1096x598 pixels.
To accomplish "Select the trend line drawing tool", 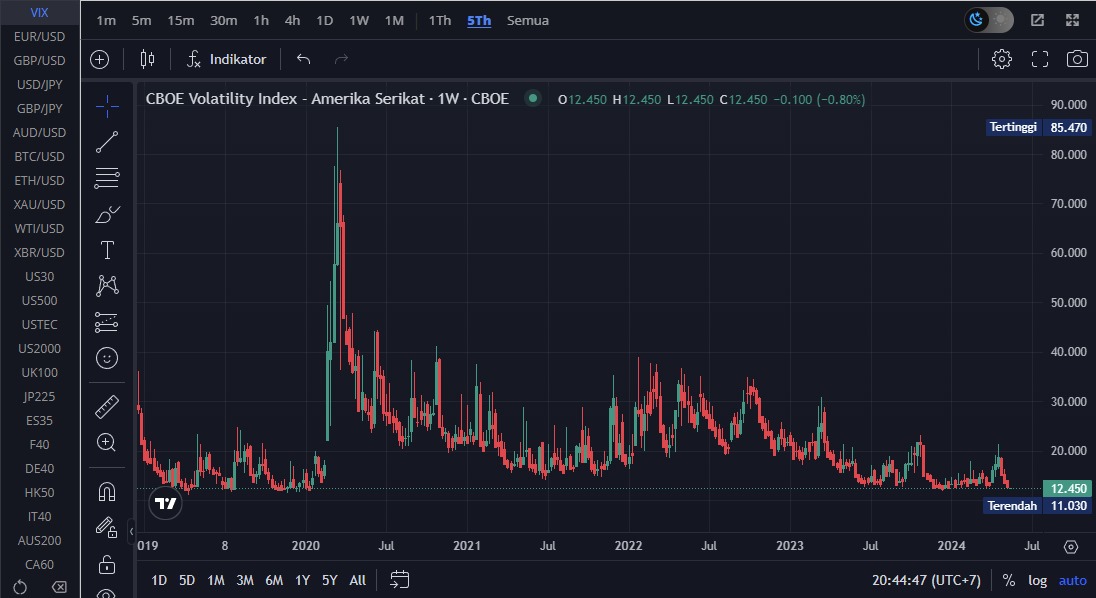I will [x=107, y=142].
